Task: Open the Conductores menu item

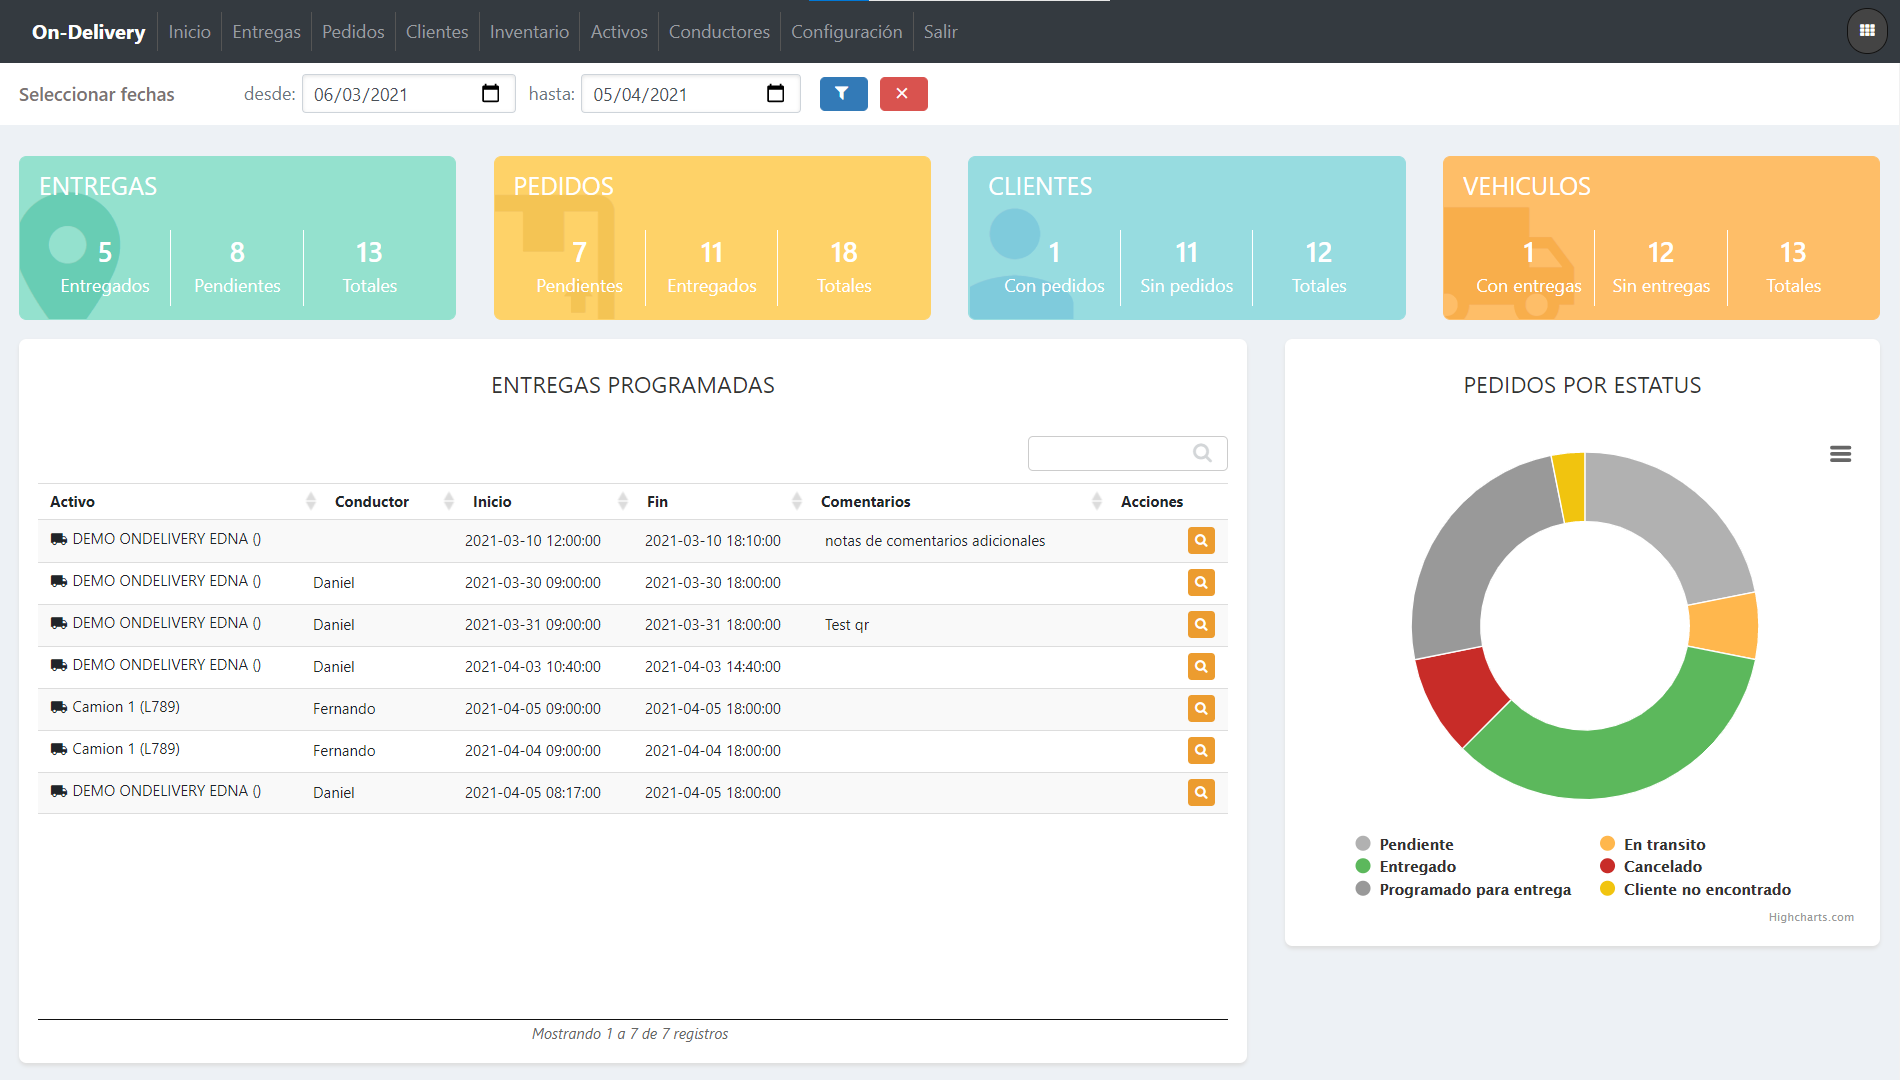Action: click(719, 32)
